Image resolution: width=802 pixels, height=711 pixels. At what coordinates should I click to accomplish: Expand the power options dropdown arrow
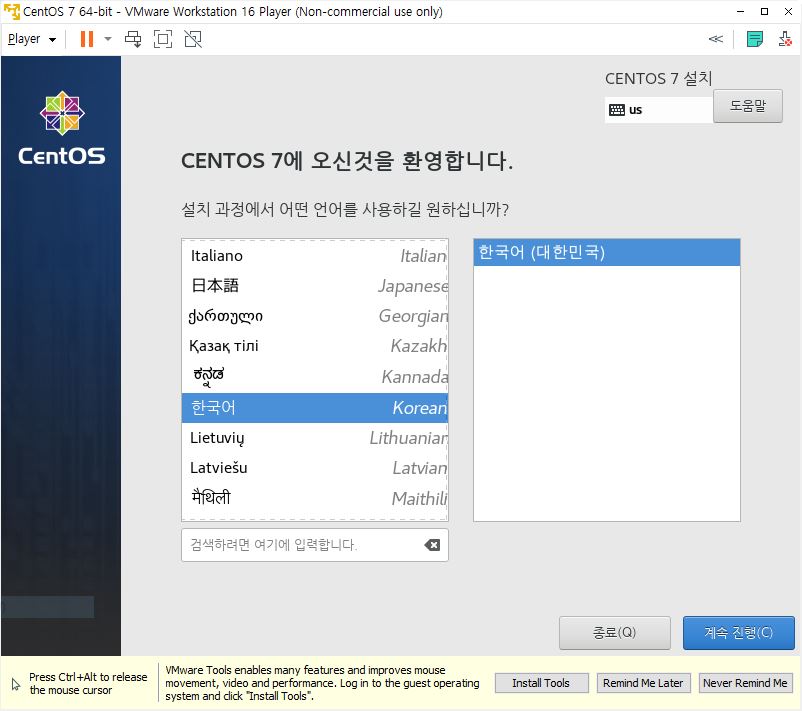tap(107, 39)
